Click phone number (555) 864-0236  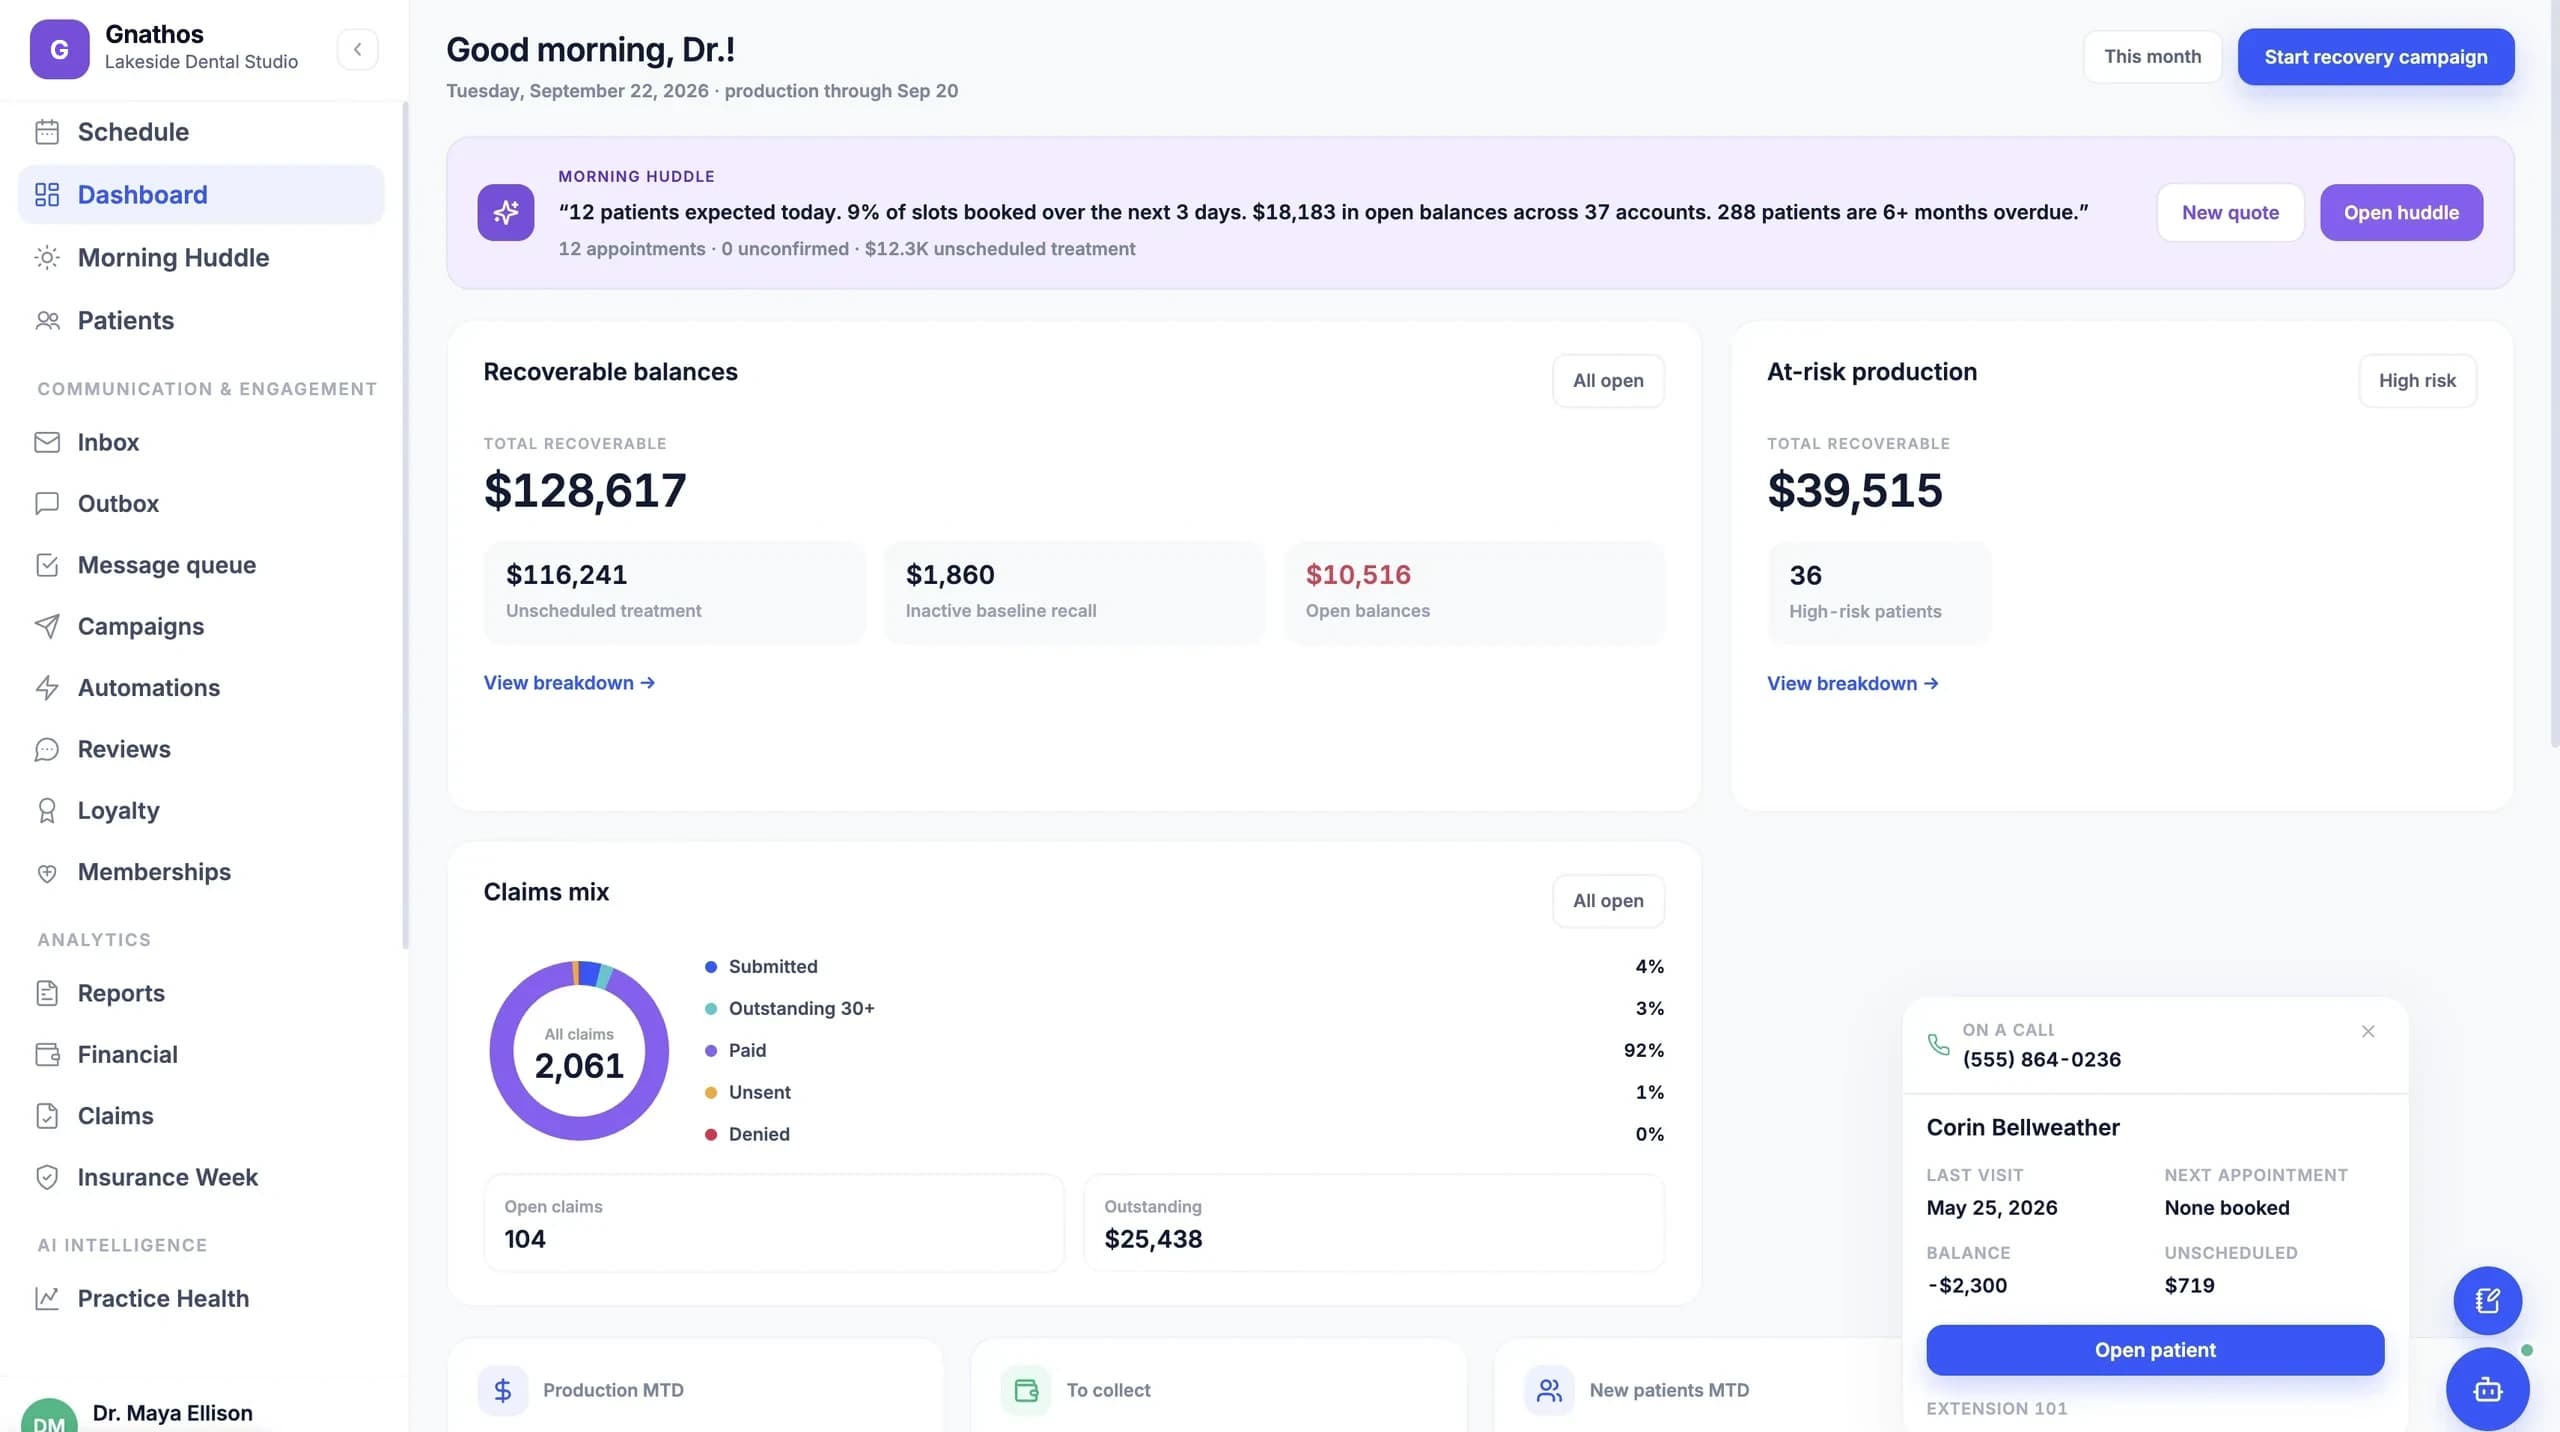[x=2041, y=1059]
